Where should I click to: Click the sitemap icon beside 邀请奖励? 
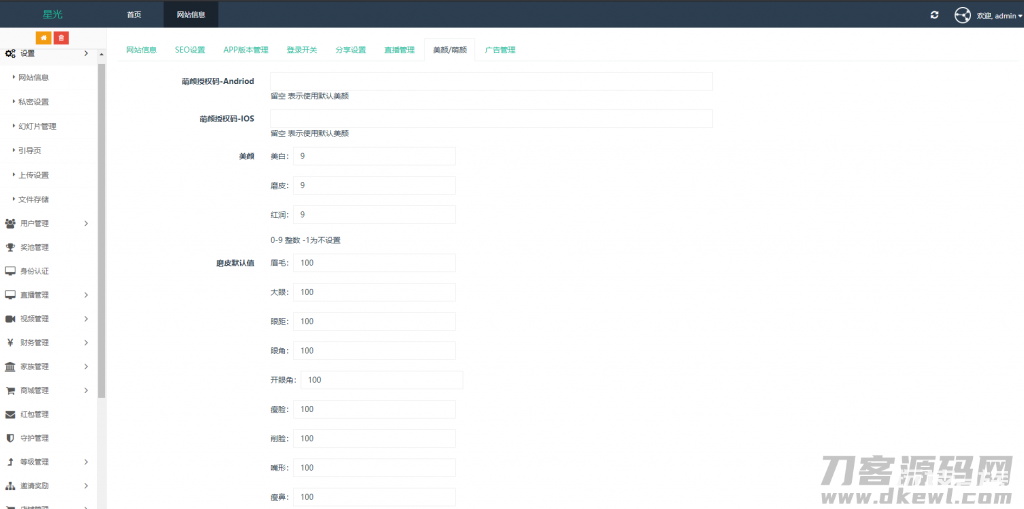(x=10, y=486)
